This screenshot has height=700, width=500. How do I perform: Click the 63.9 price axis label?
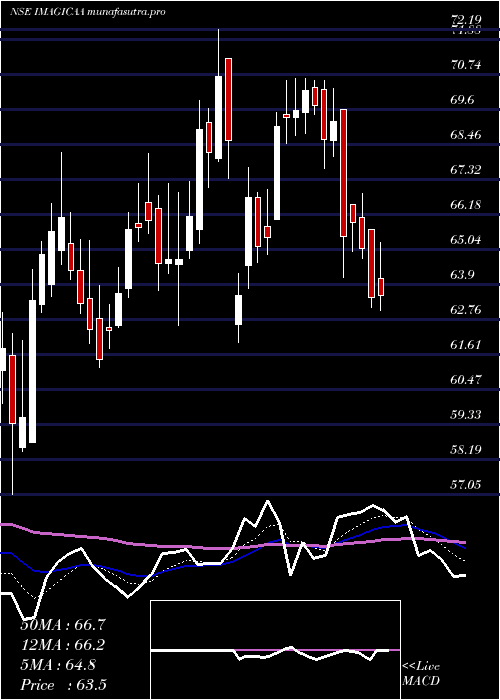coord(462,275)
